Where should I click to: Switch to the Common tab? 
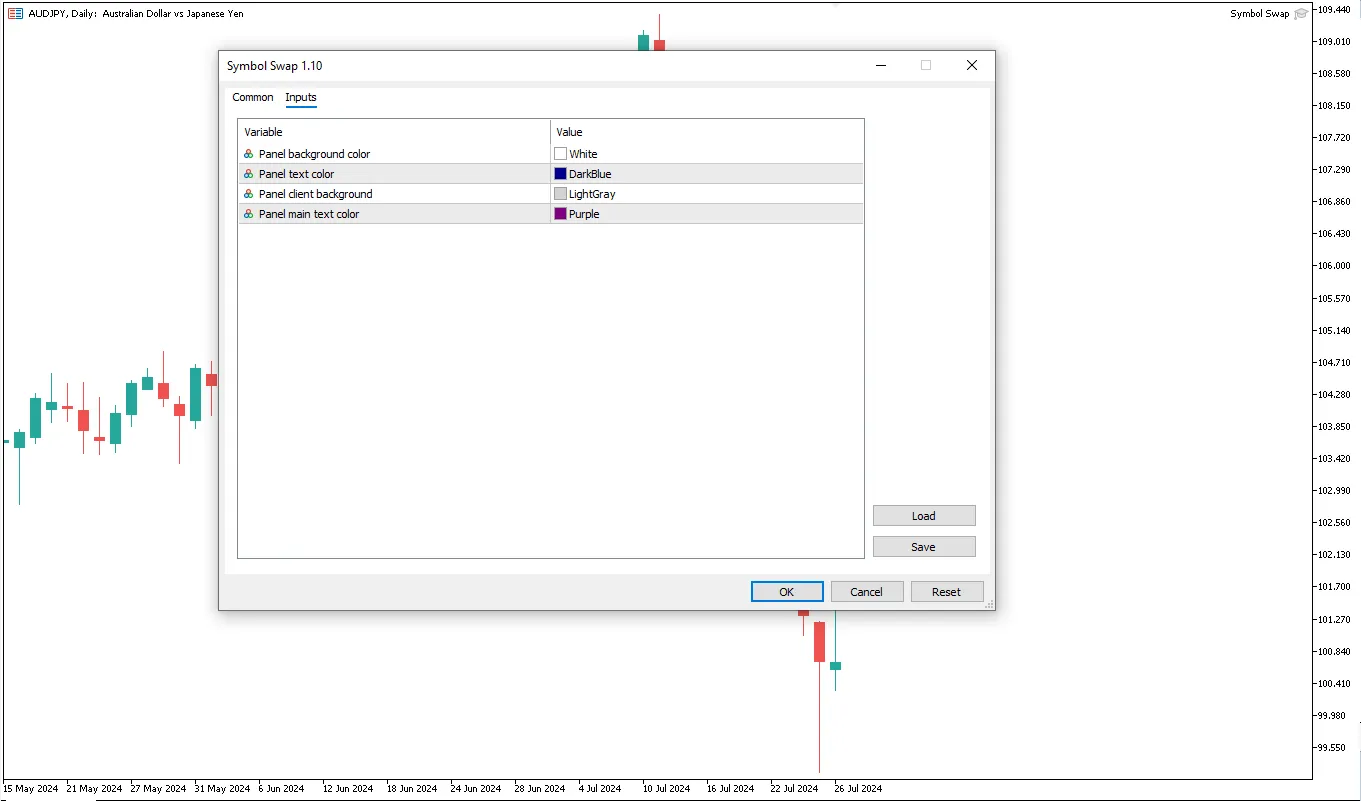click(252, 97)
